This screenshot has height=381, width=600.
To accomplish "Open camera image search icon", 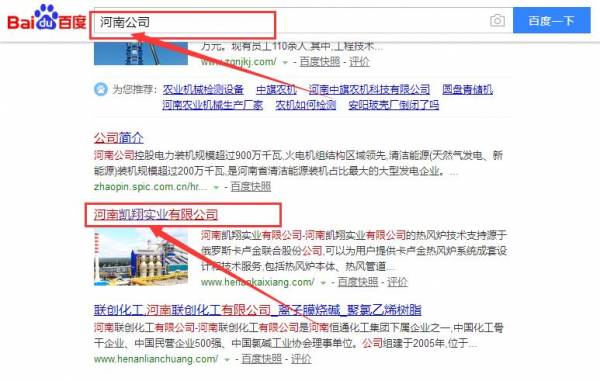I will pyautogui.click(x=497, y=20).
